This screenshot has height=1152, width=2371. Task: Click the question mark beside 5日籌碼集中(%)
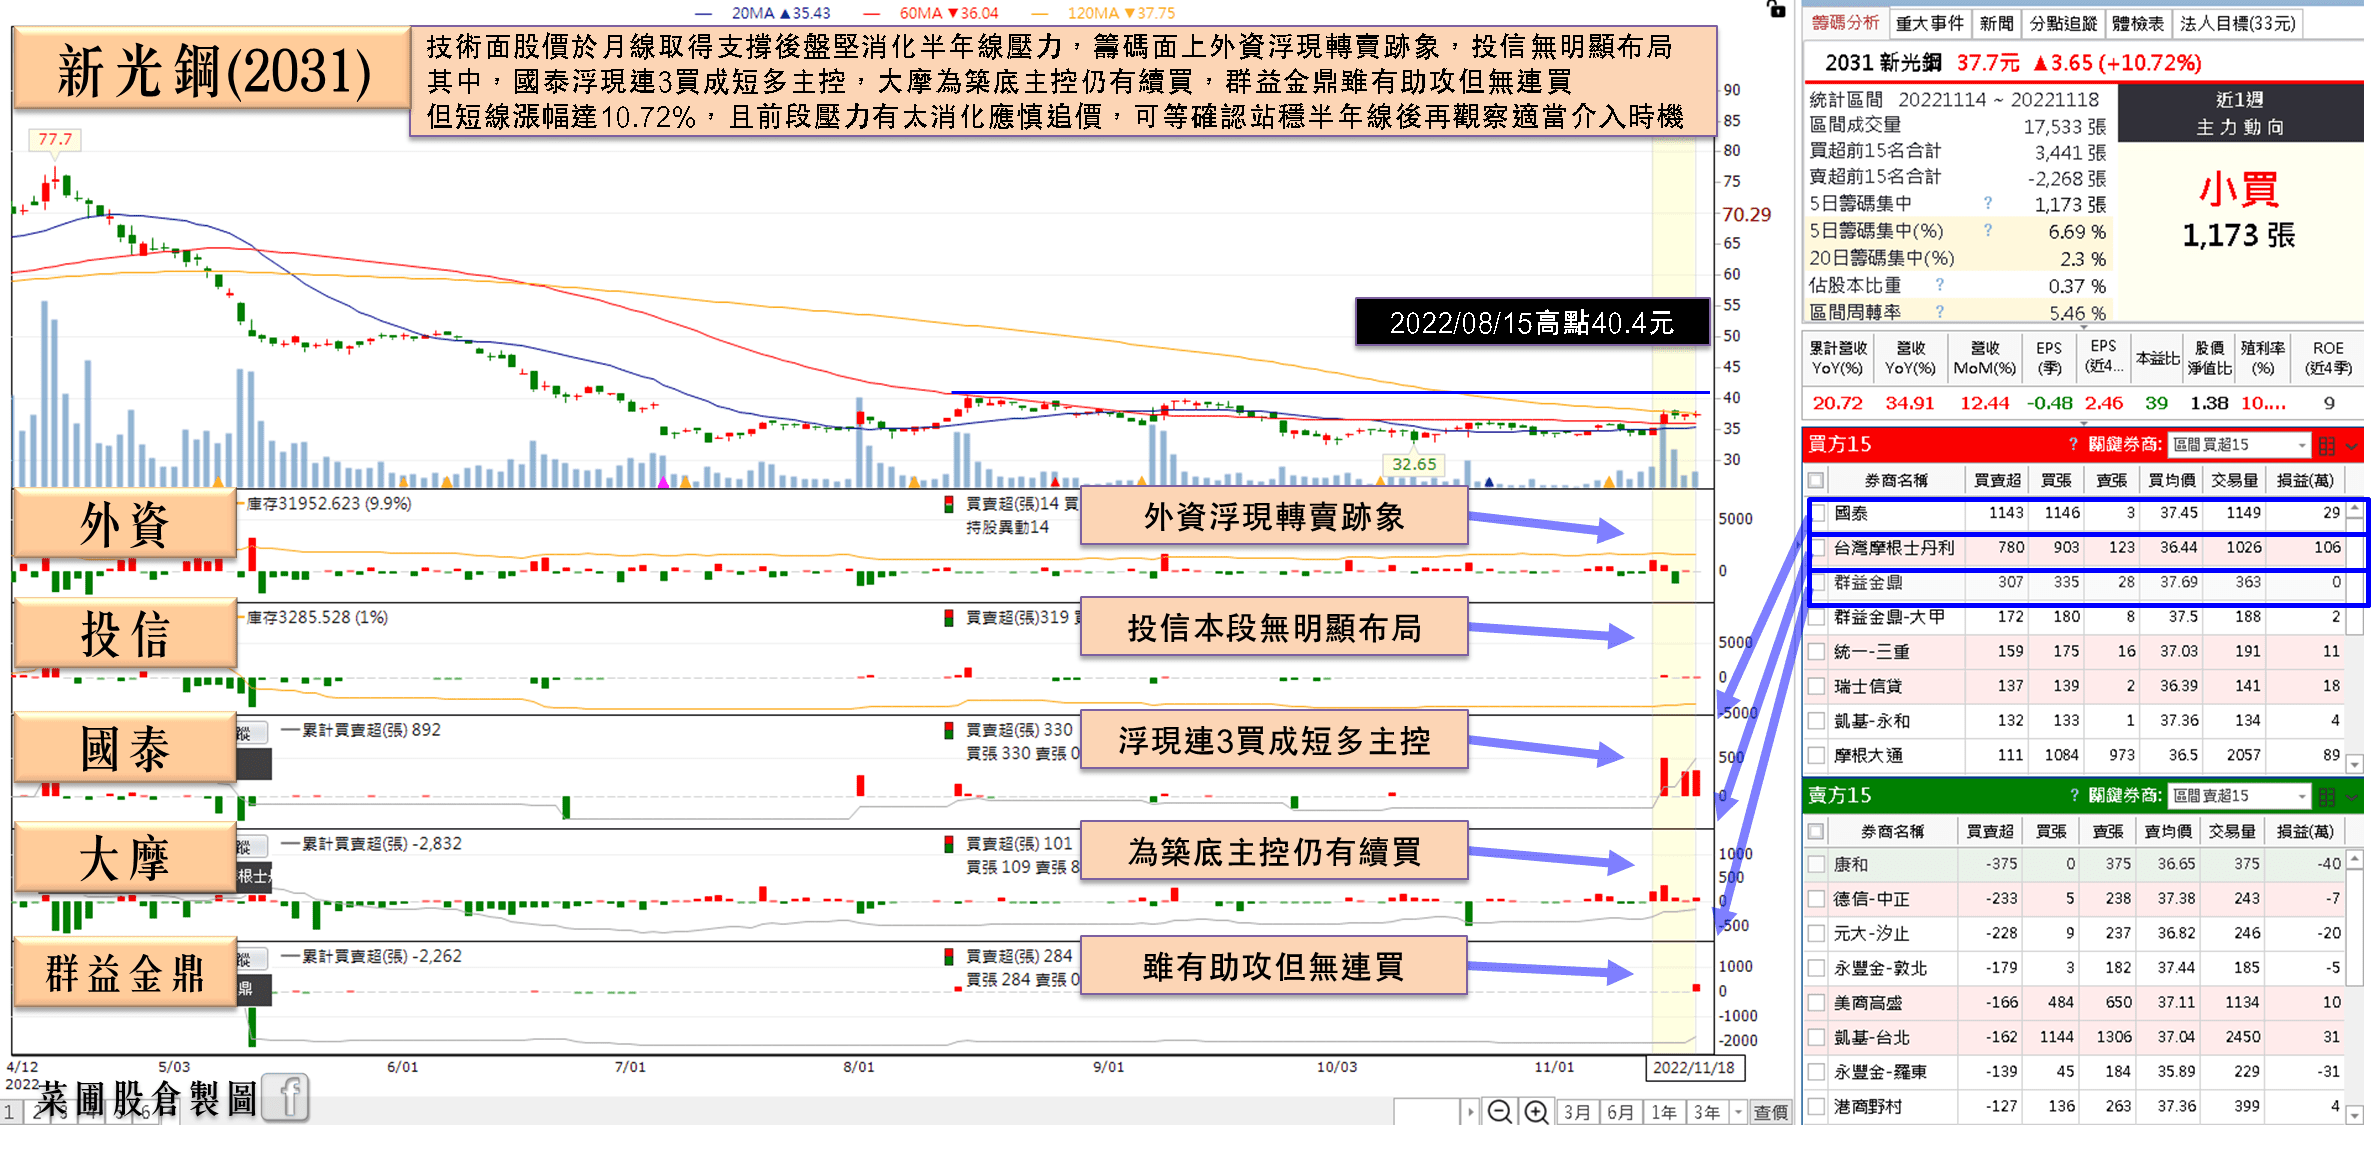(x=1988, y=230)
